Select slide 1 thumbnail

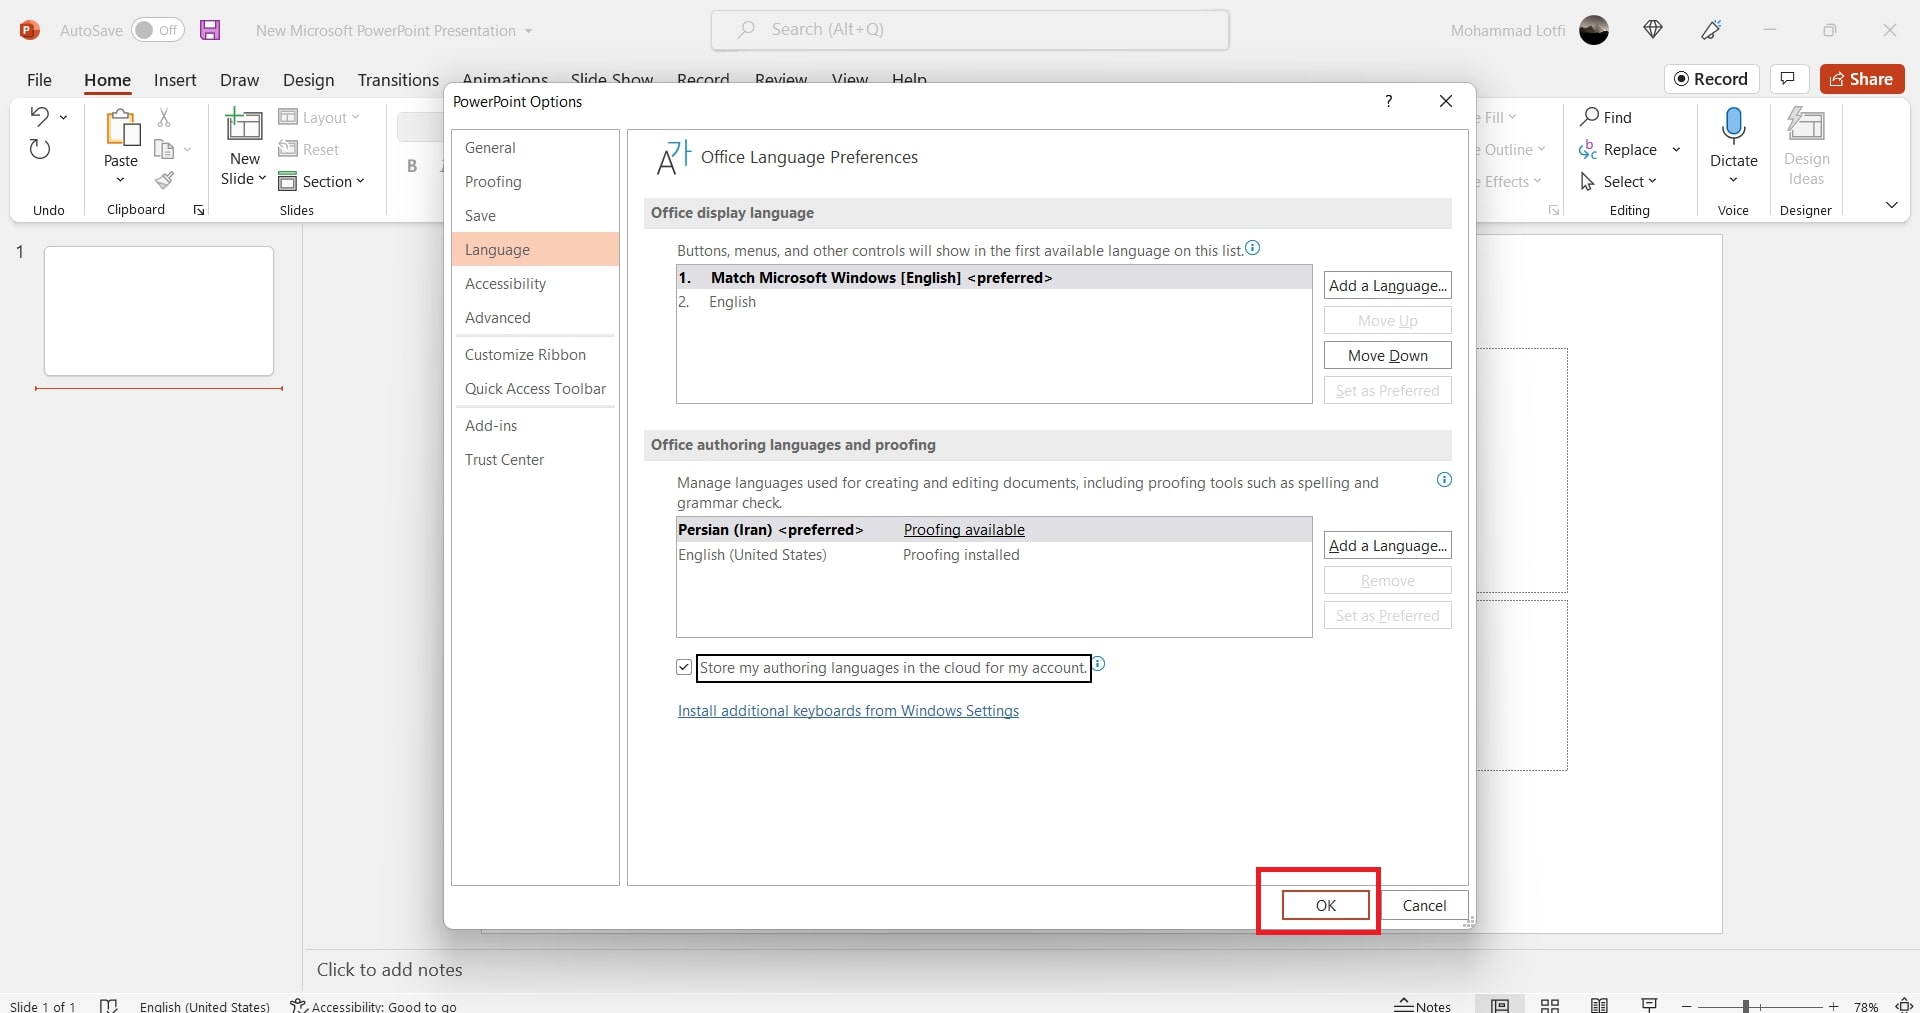pyautogui.click(x=159, y=311)
